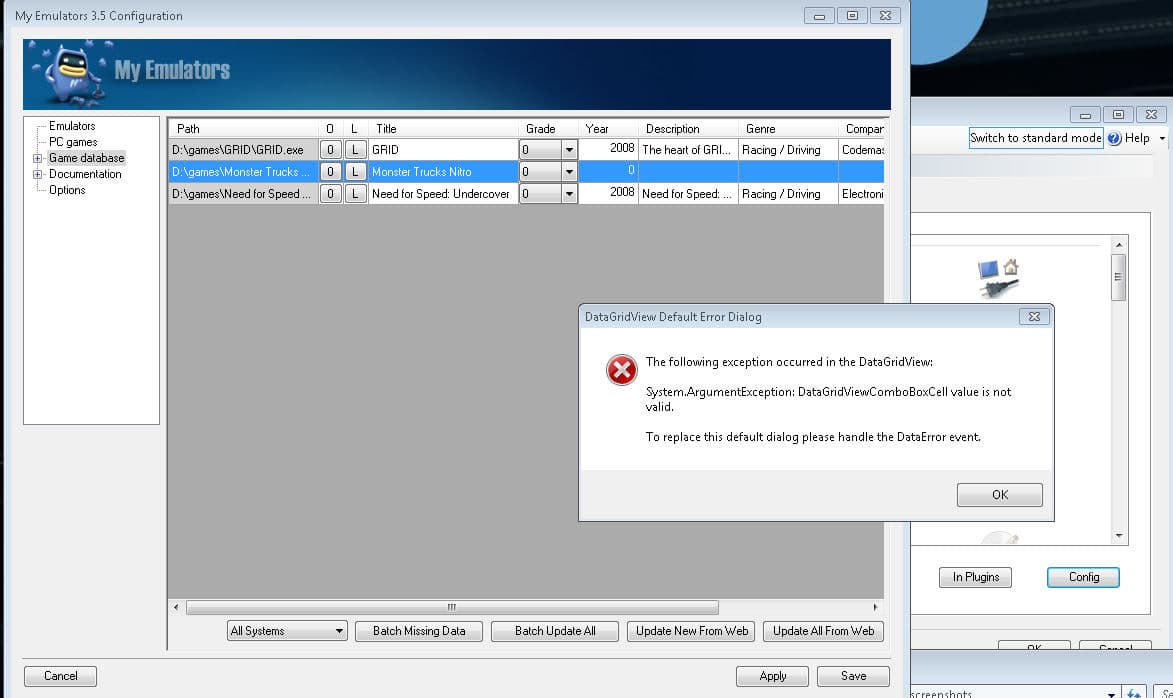Click Update All From Web button
Screen dimensions: 1173x698
824,631
